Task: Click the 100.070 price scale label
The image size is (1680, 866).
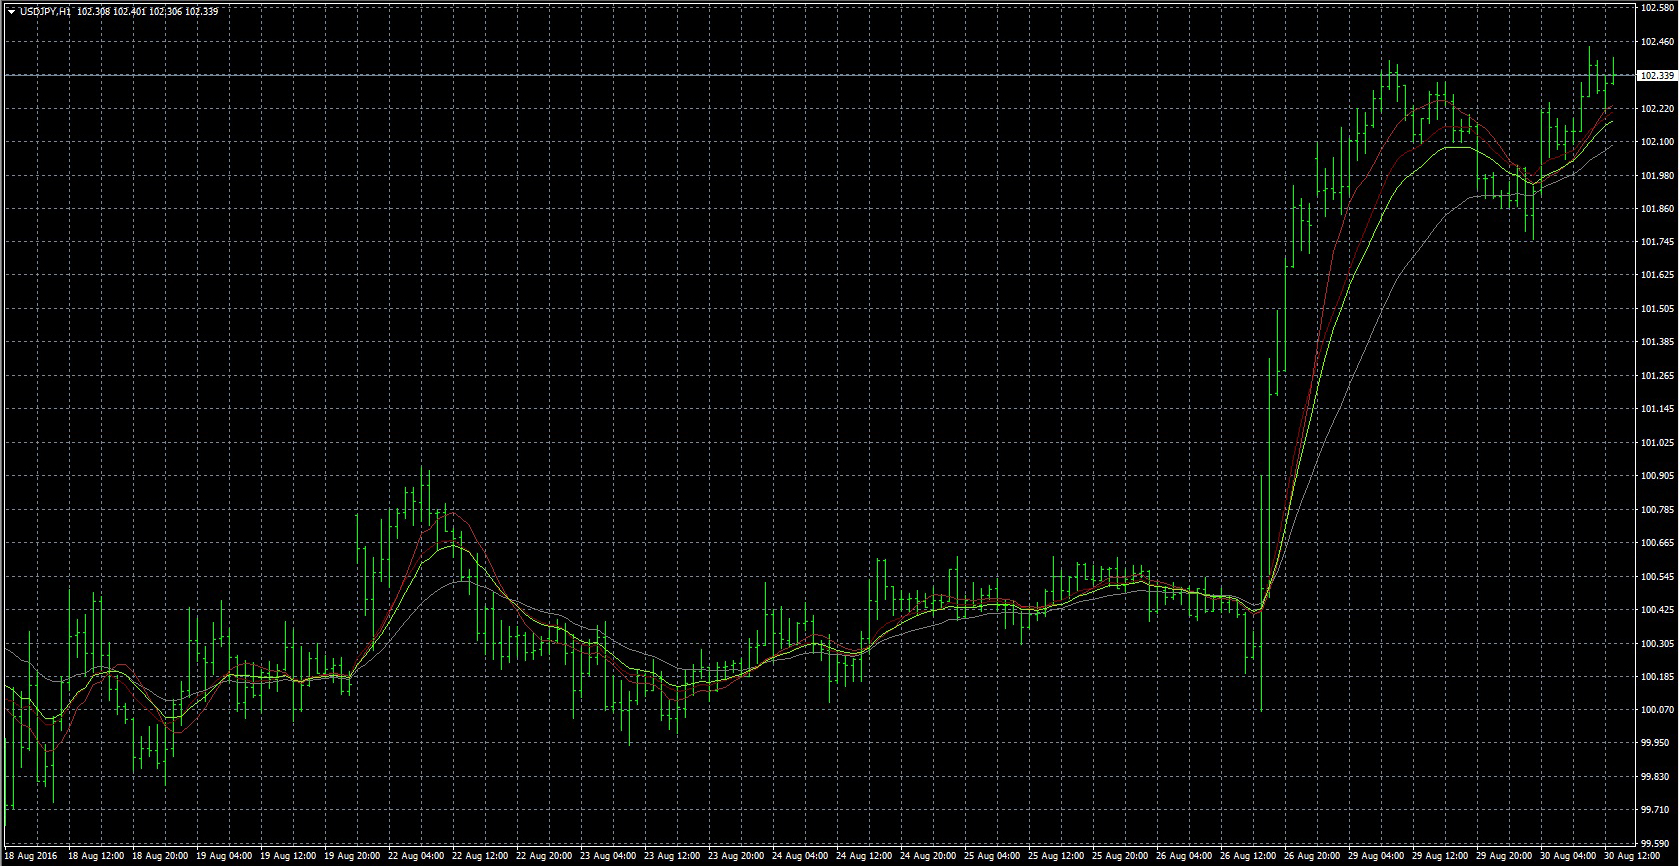Action: tap(1658, 710)
